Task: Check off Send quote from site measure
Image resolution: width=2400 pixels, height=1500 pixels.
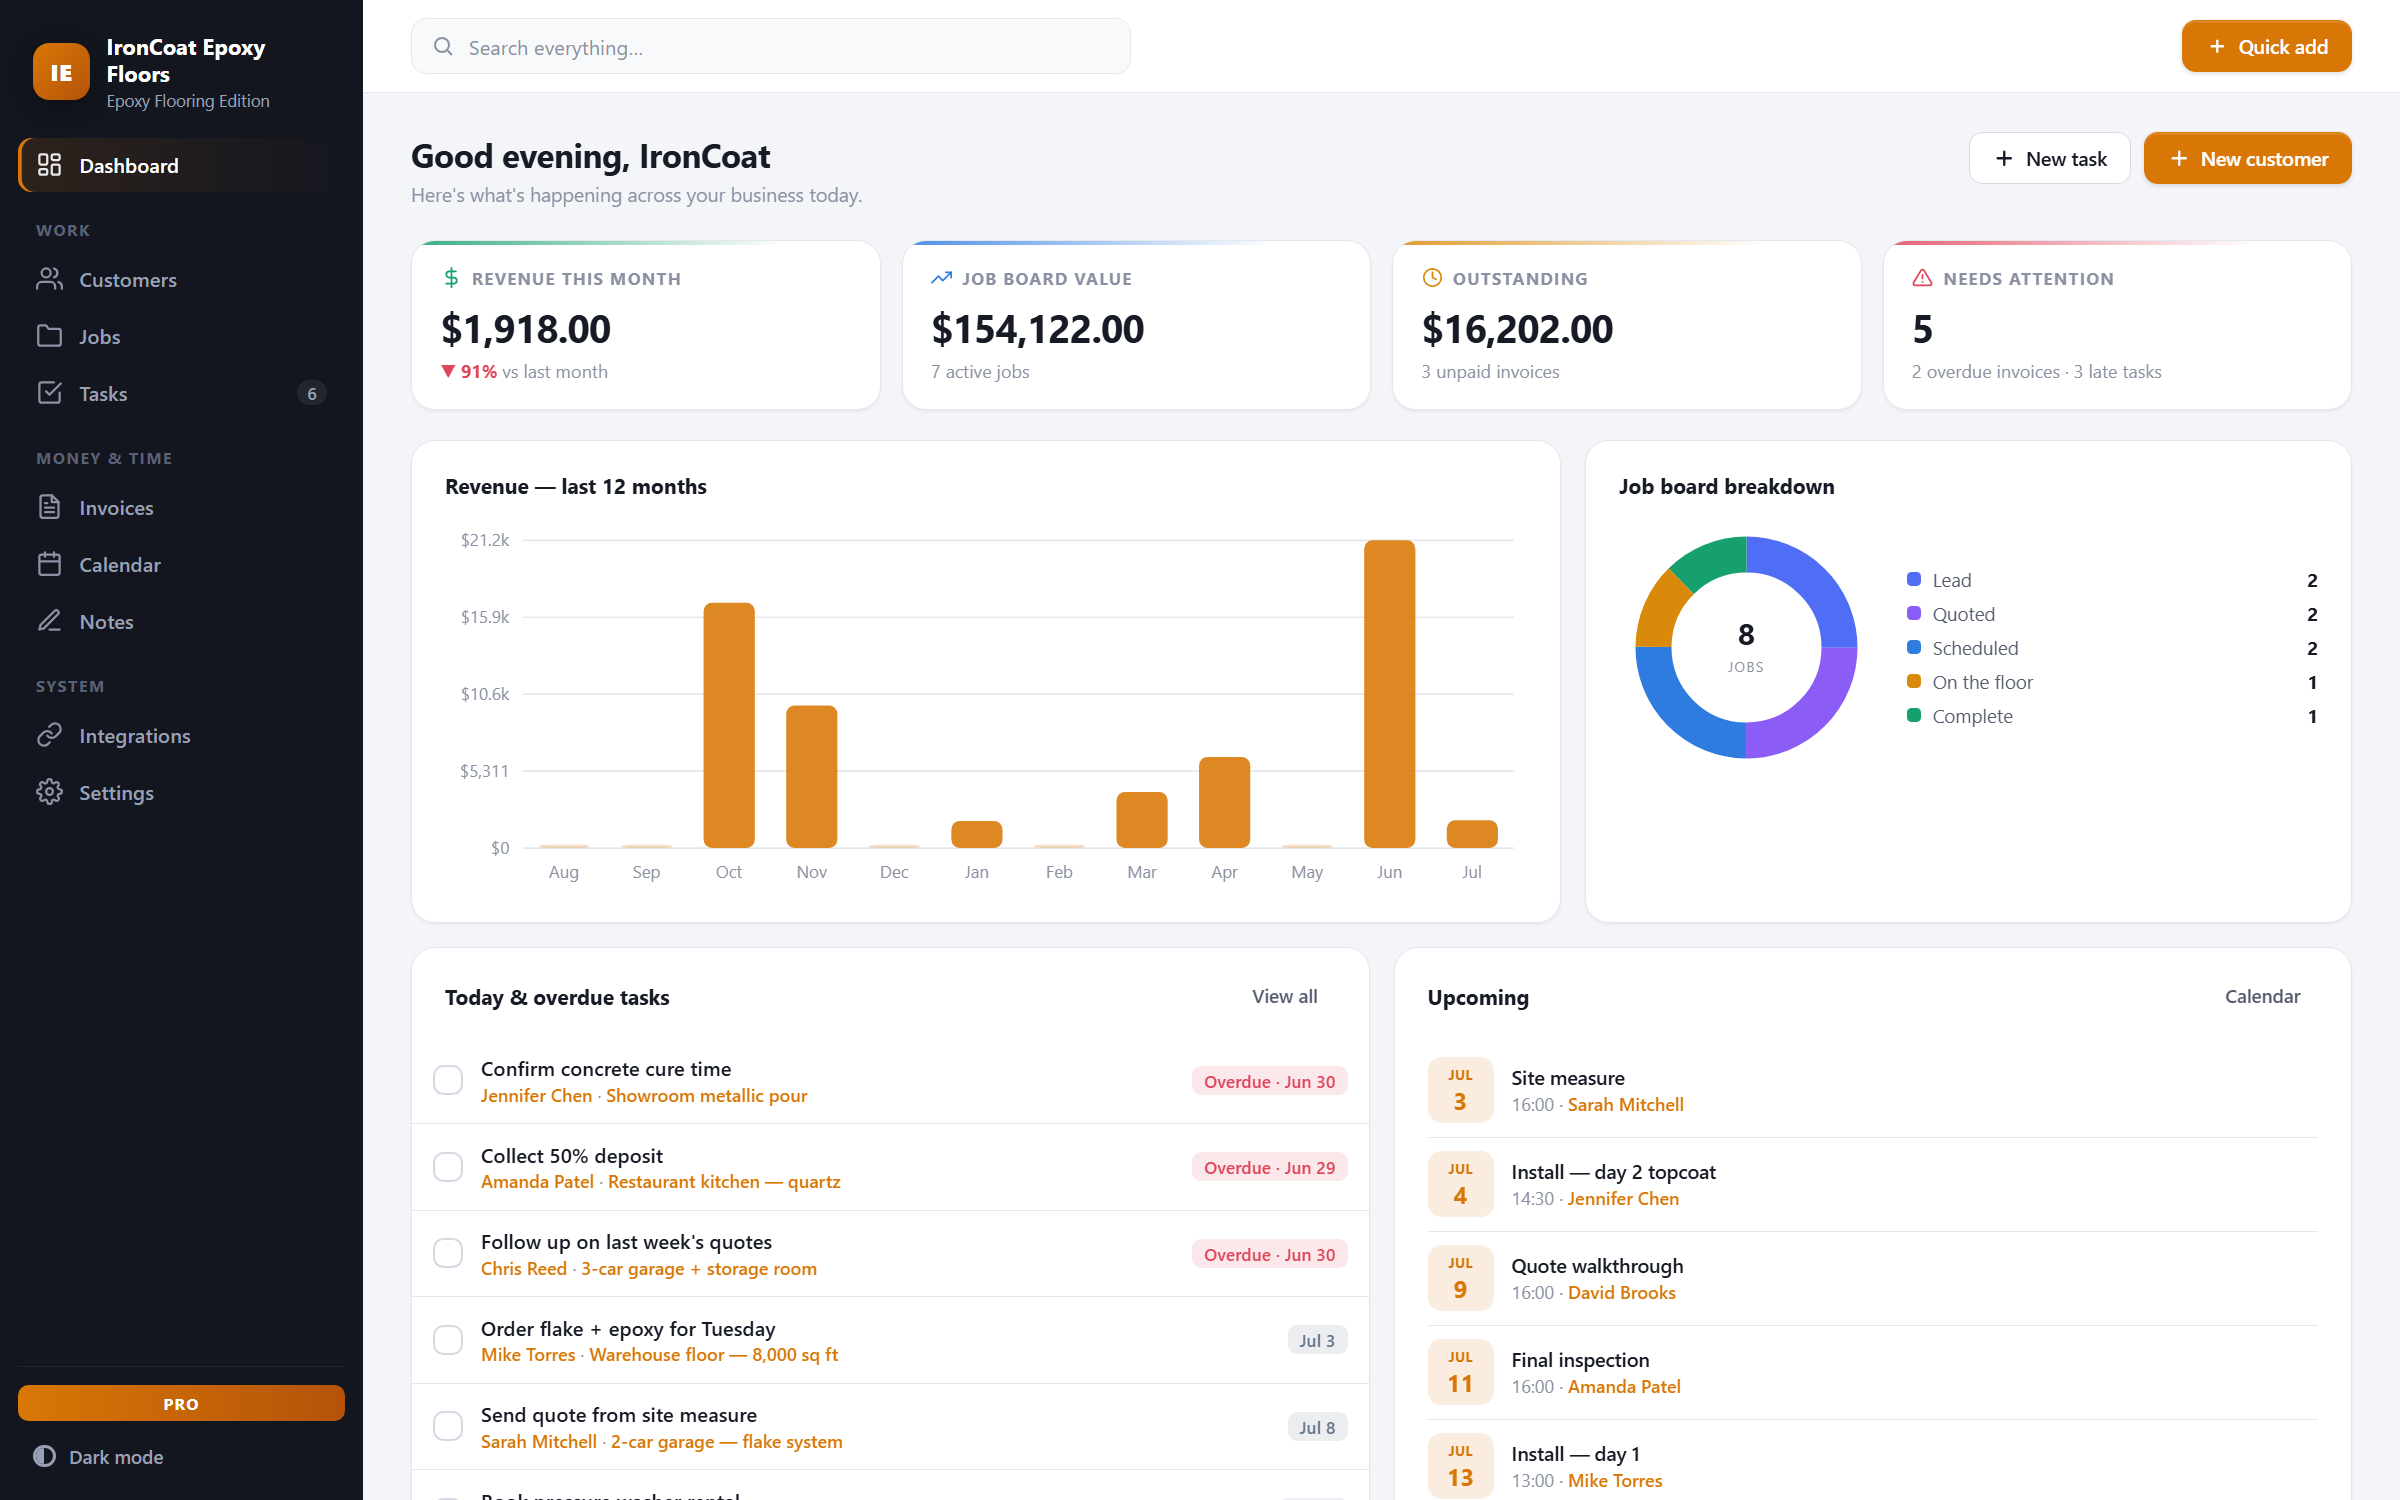Action: pos(448,1426)
